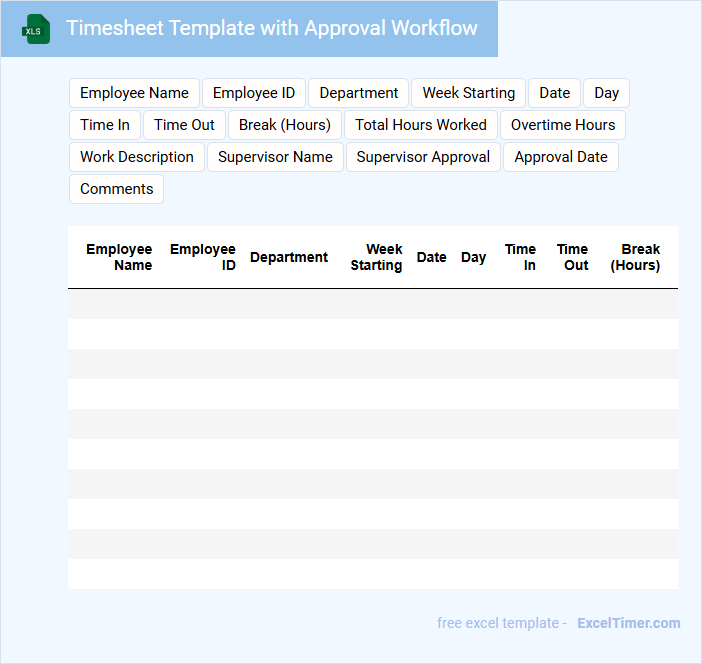Choose the Work Description tag
Image resolution: width=702 pixels, height=664 pixels.
tap(137, 157)
